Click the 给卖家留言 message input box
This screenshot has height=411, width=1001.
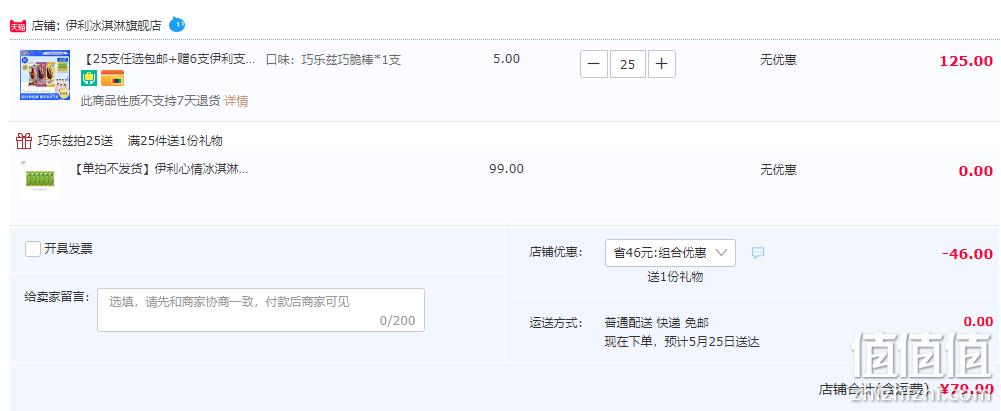(260, 310)
